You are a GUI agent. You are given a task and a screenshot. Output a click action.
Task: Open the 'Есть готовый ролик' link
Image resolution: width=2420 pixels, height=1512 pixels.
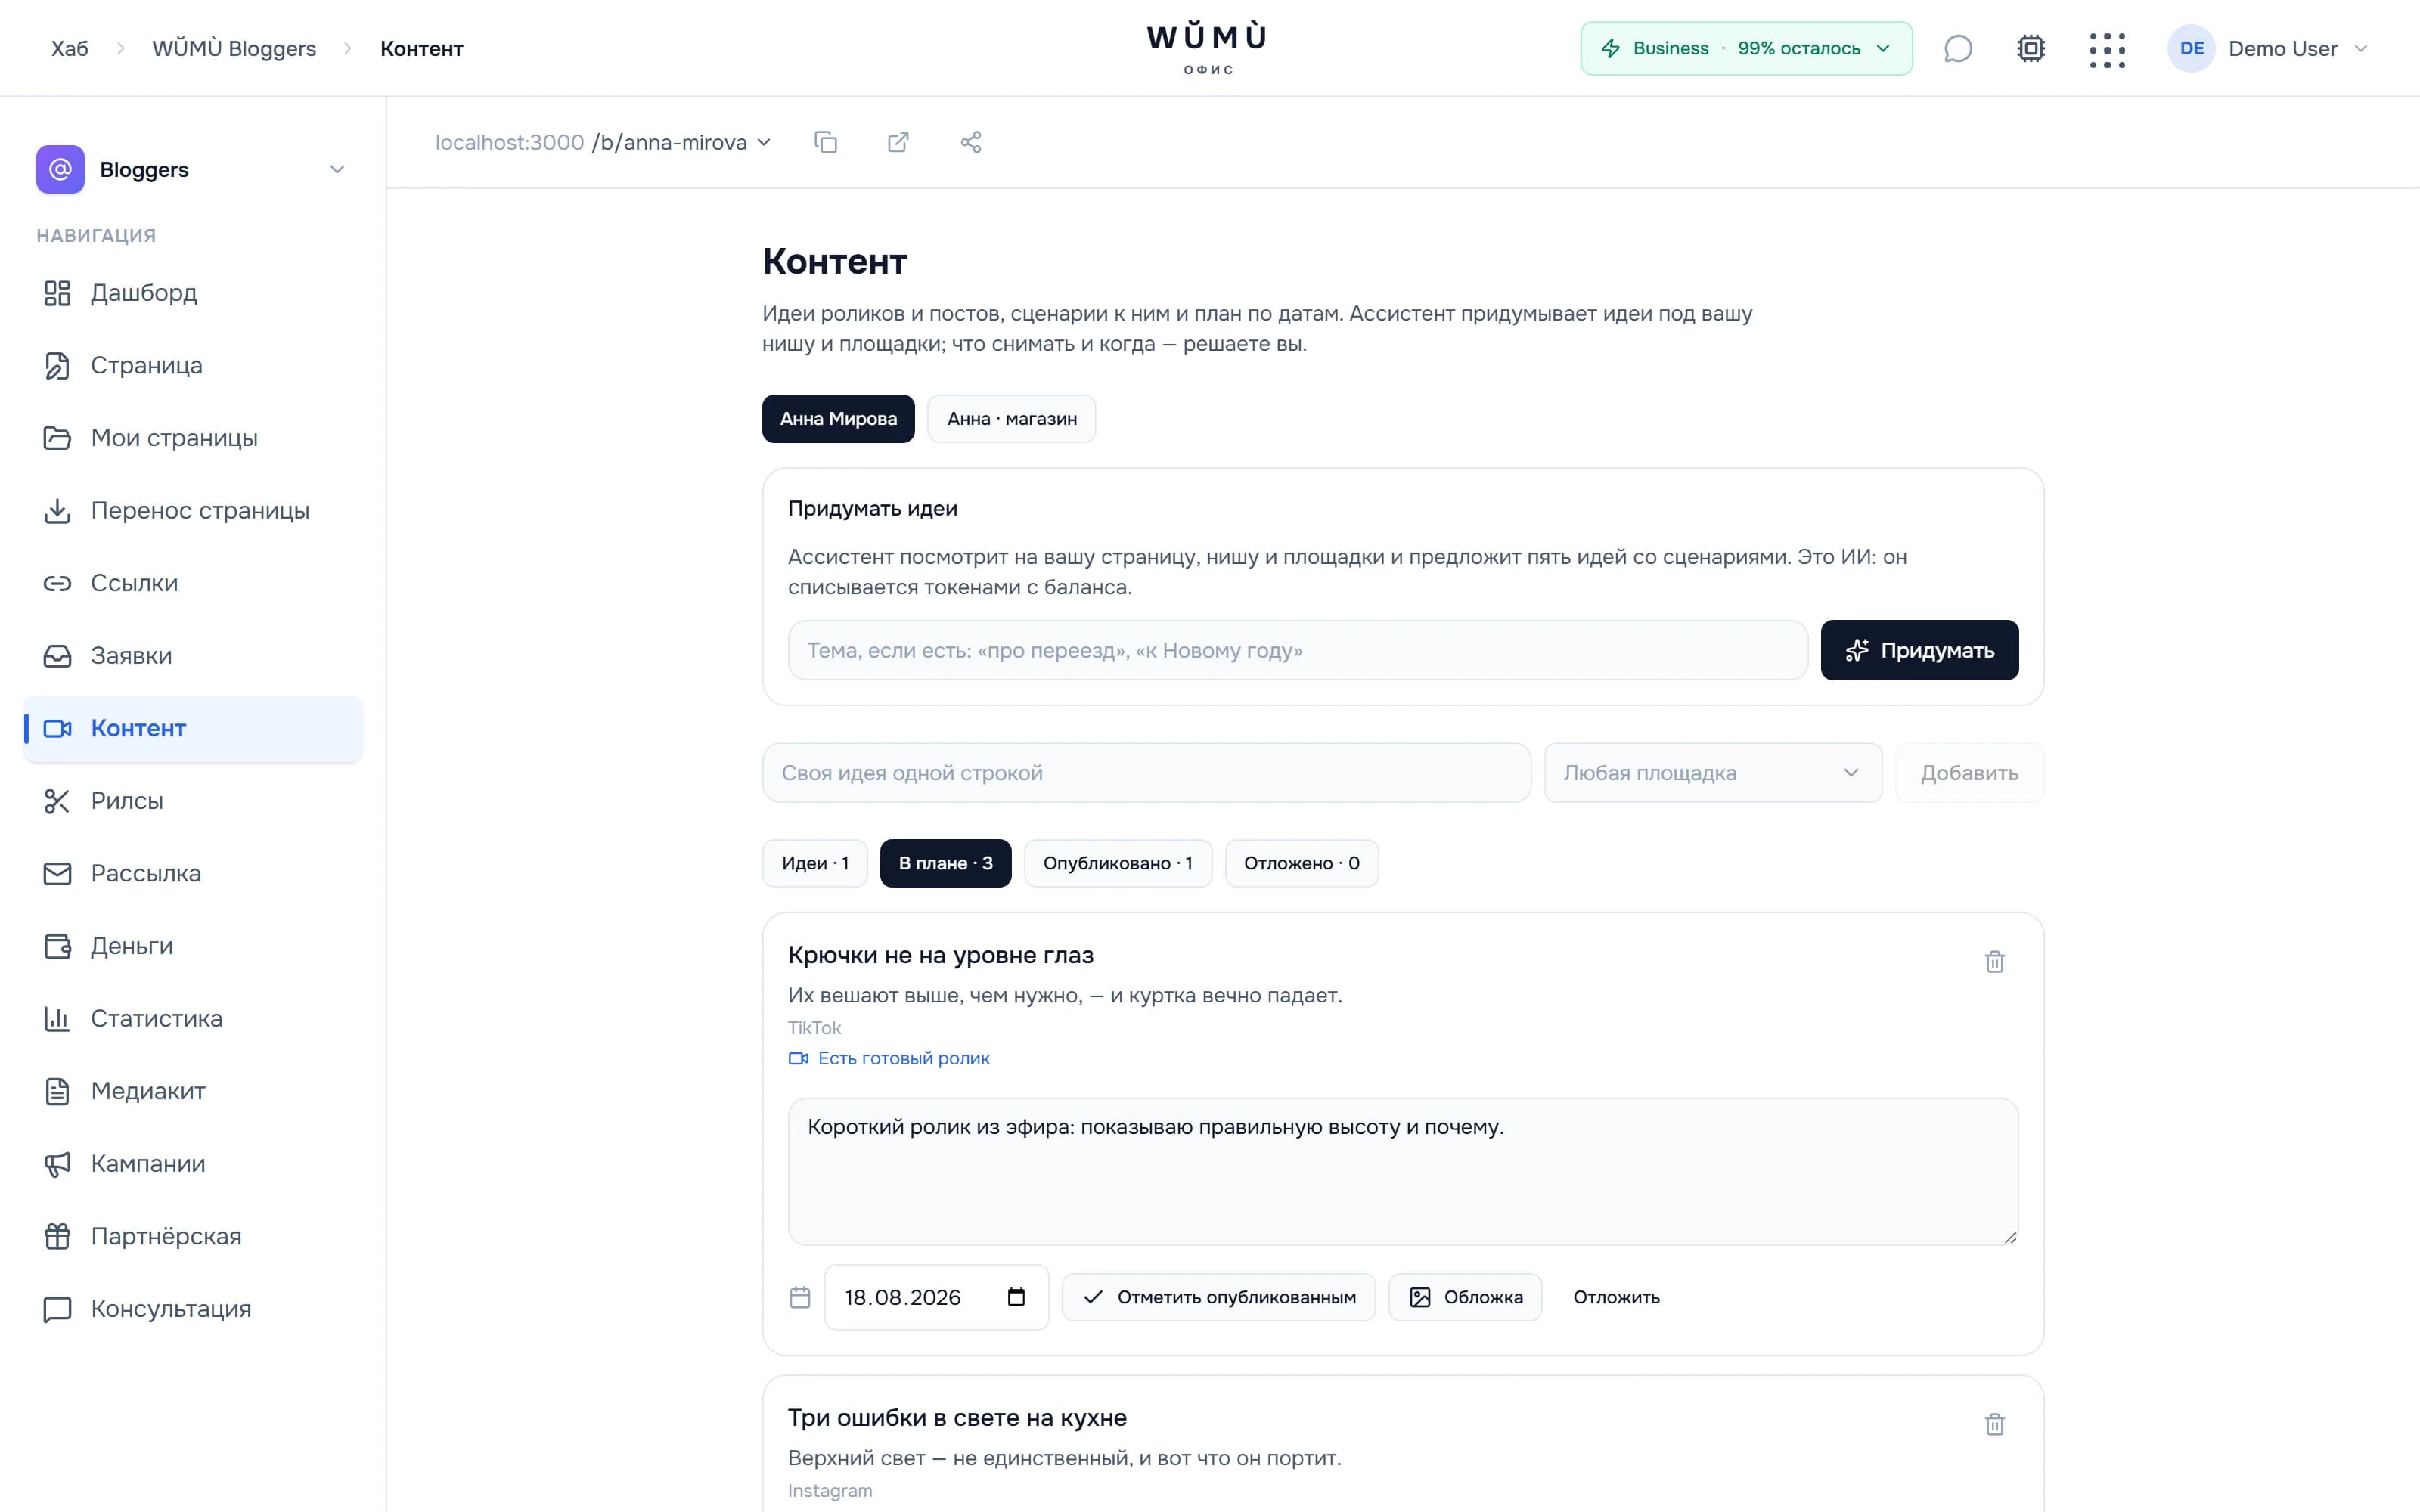coord(889,1058)
